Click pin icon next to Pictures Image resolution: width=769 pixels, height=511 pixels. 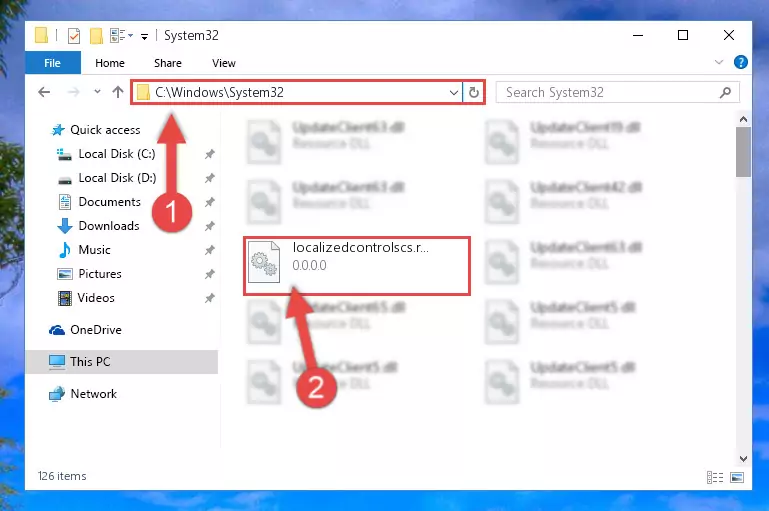tap(209, 274)
